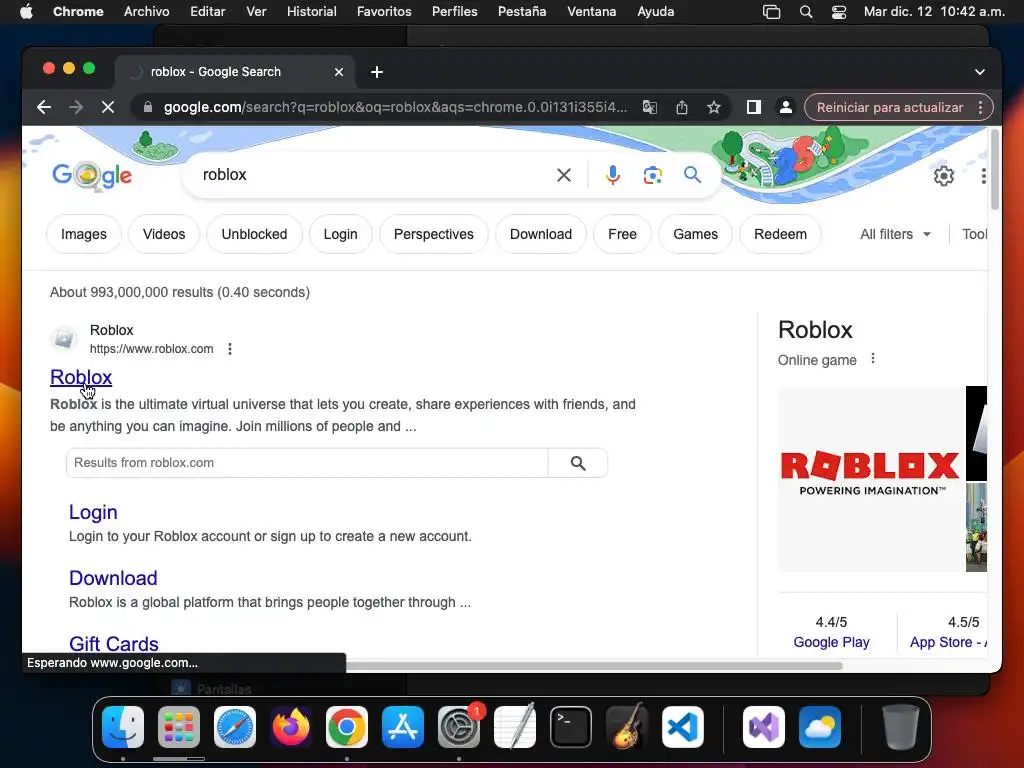Select the Free filter chip
The image size is (1024, 768).
coord(622,234)
